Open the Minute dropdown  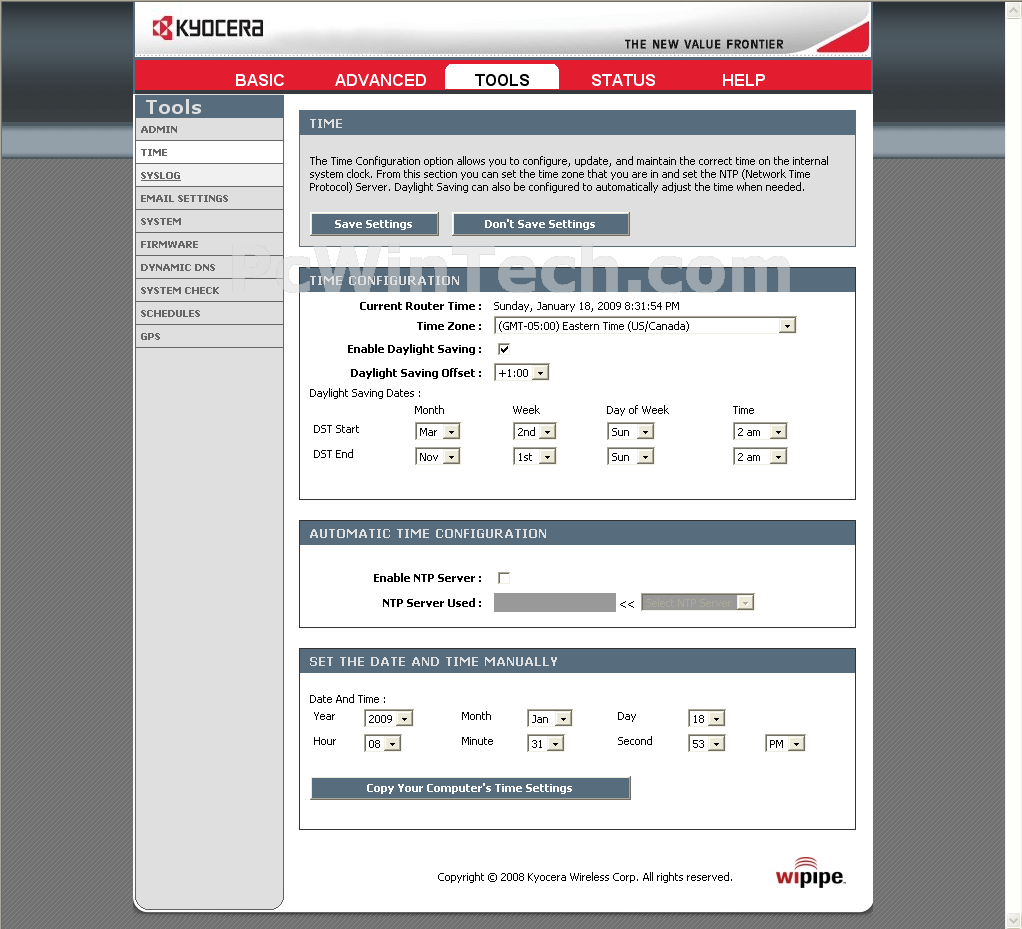[x=546, y=743]
